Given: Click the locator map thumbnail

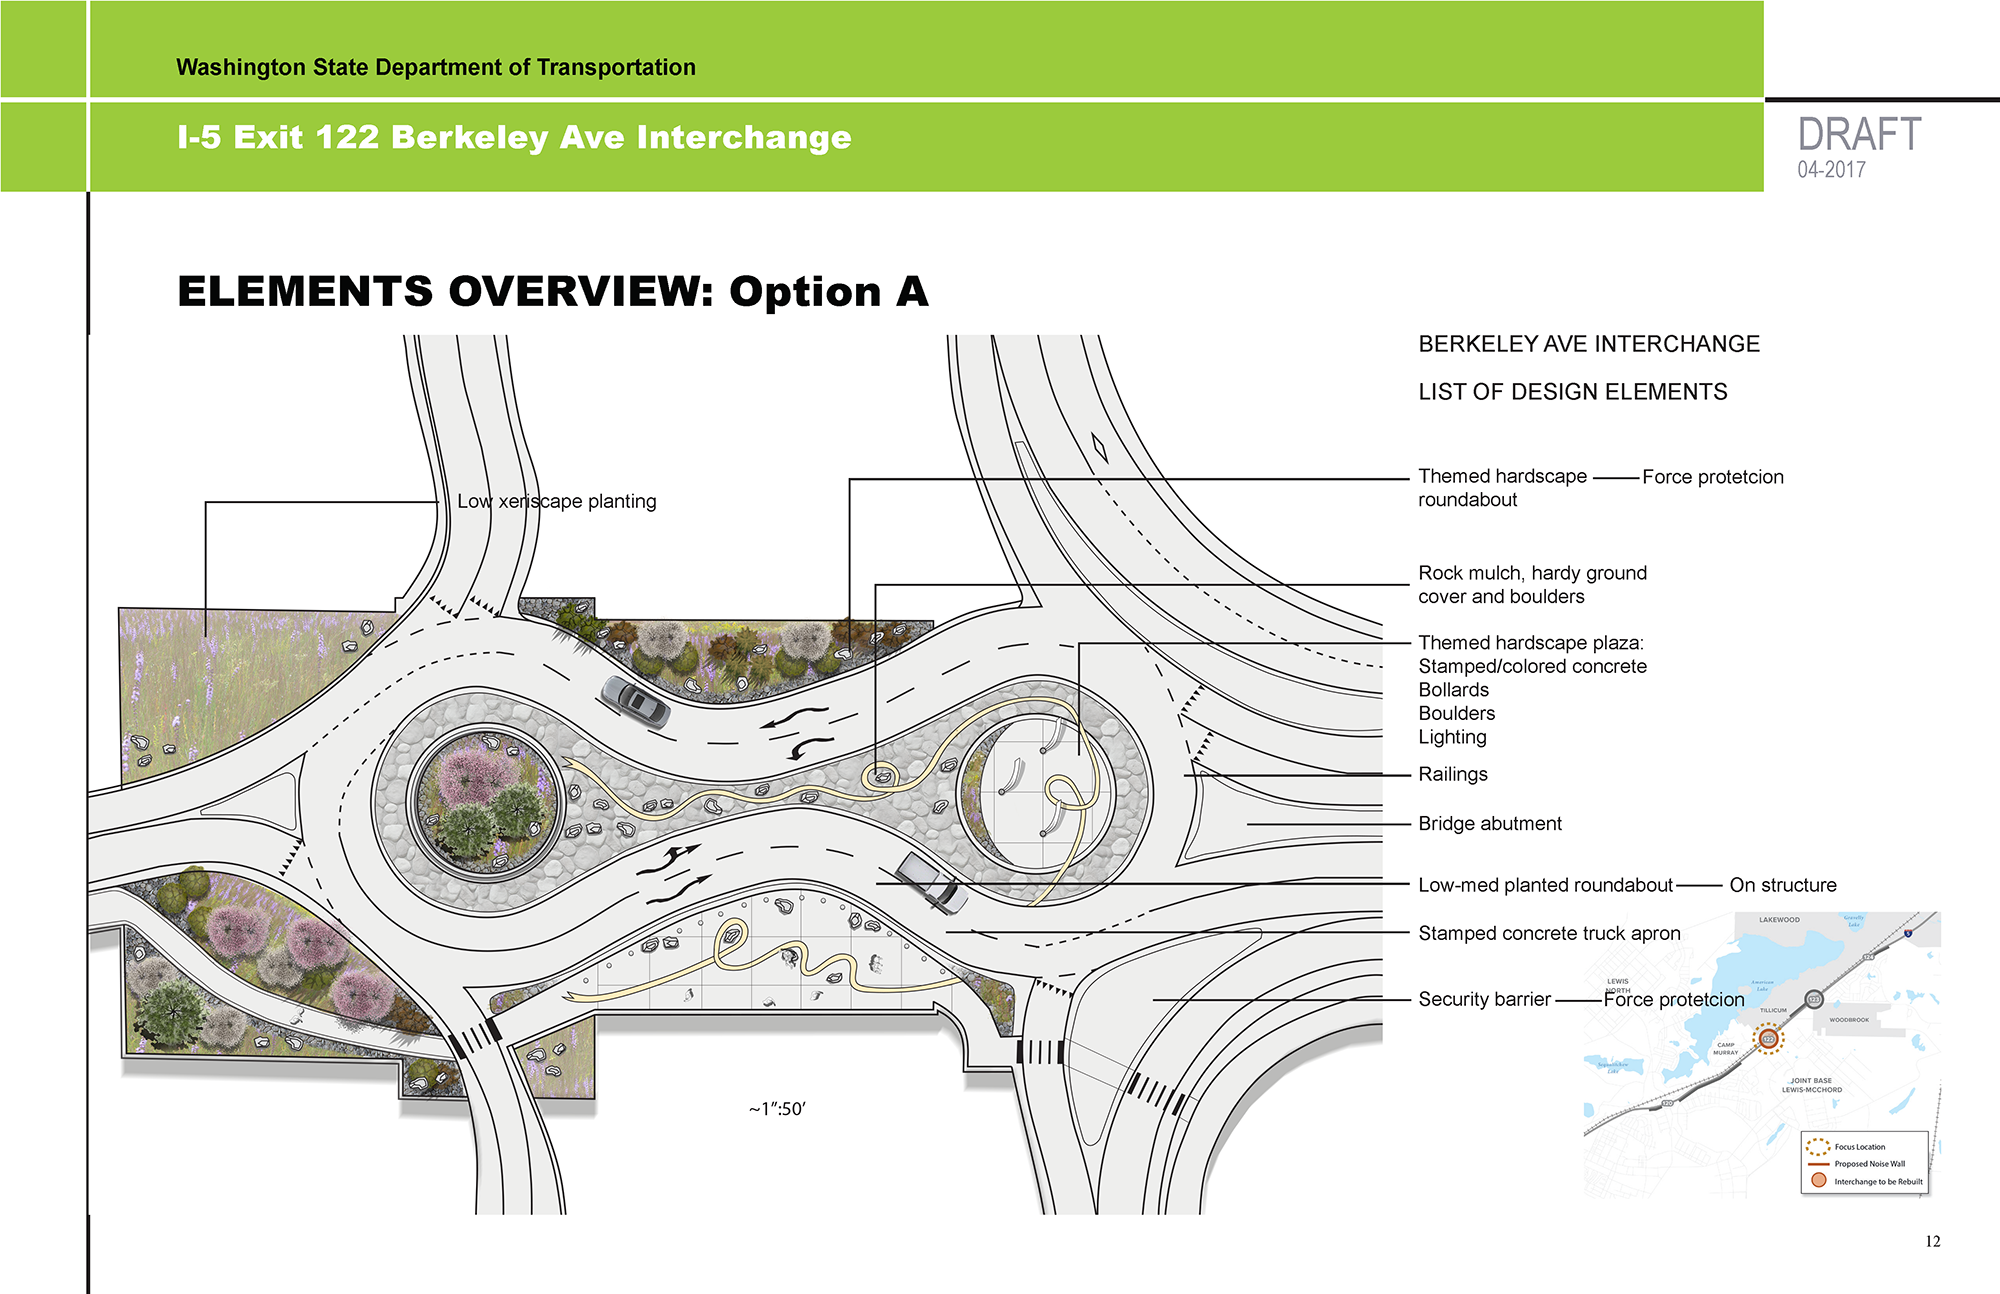Looking at the screenshot, I should (1762, 1054).
